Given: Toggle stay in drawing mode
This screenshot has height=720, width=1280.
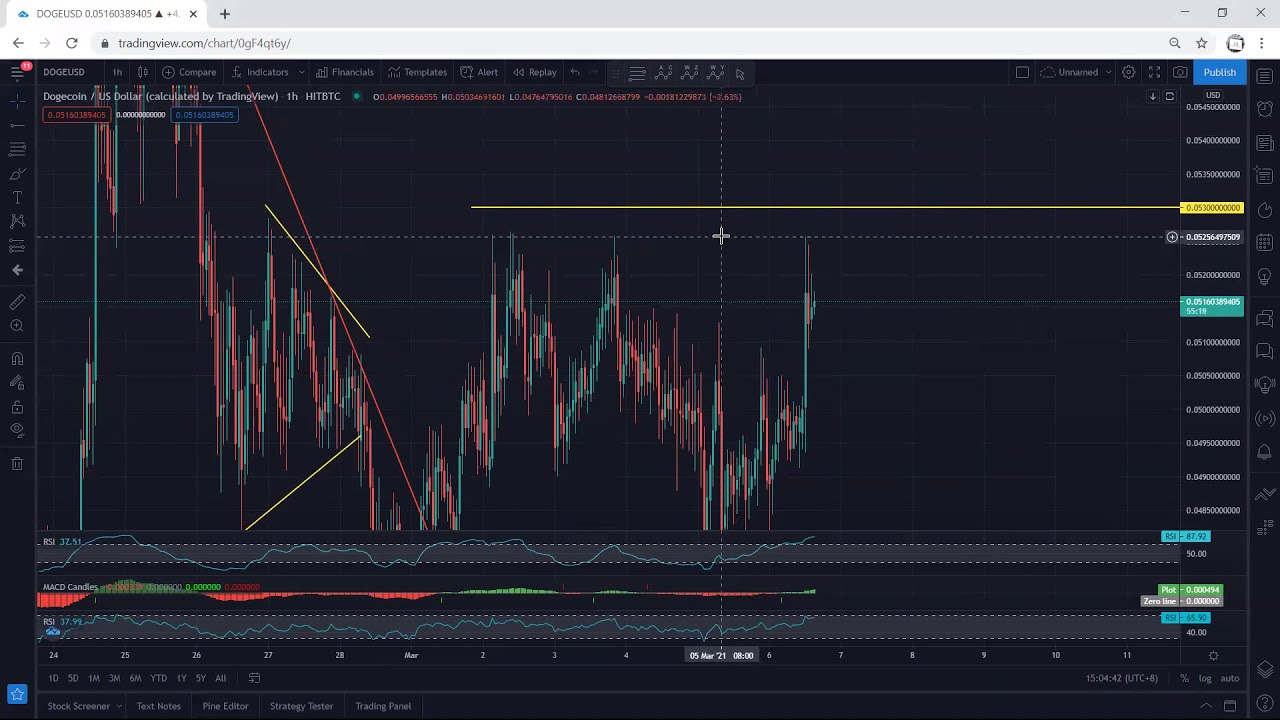Looking at the screenshot, I should 17,383.
